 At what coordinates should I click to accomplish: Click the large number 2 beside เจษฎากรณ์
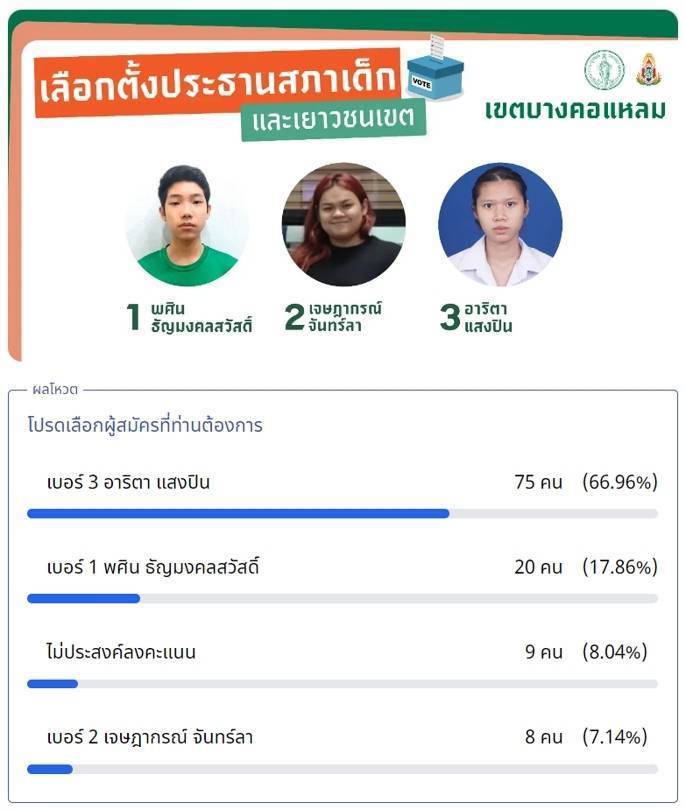pyautogui.click(x=294, y=316)
